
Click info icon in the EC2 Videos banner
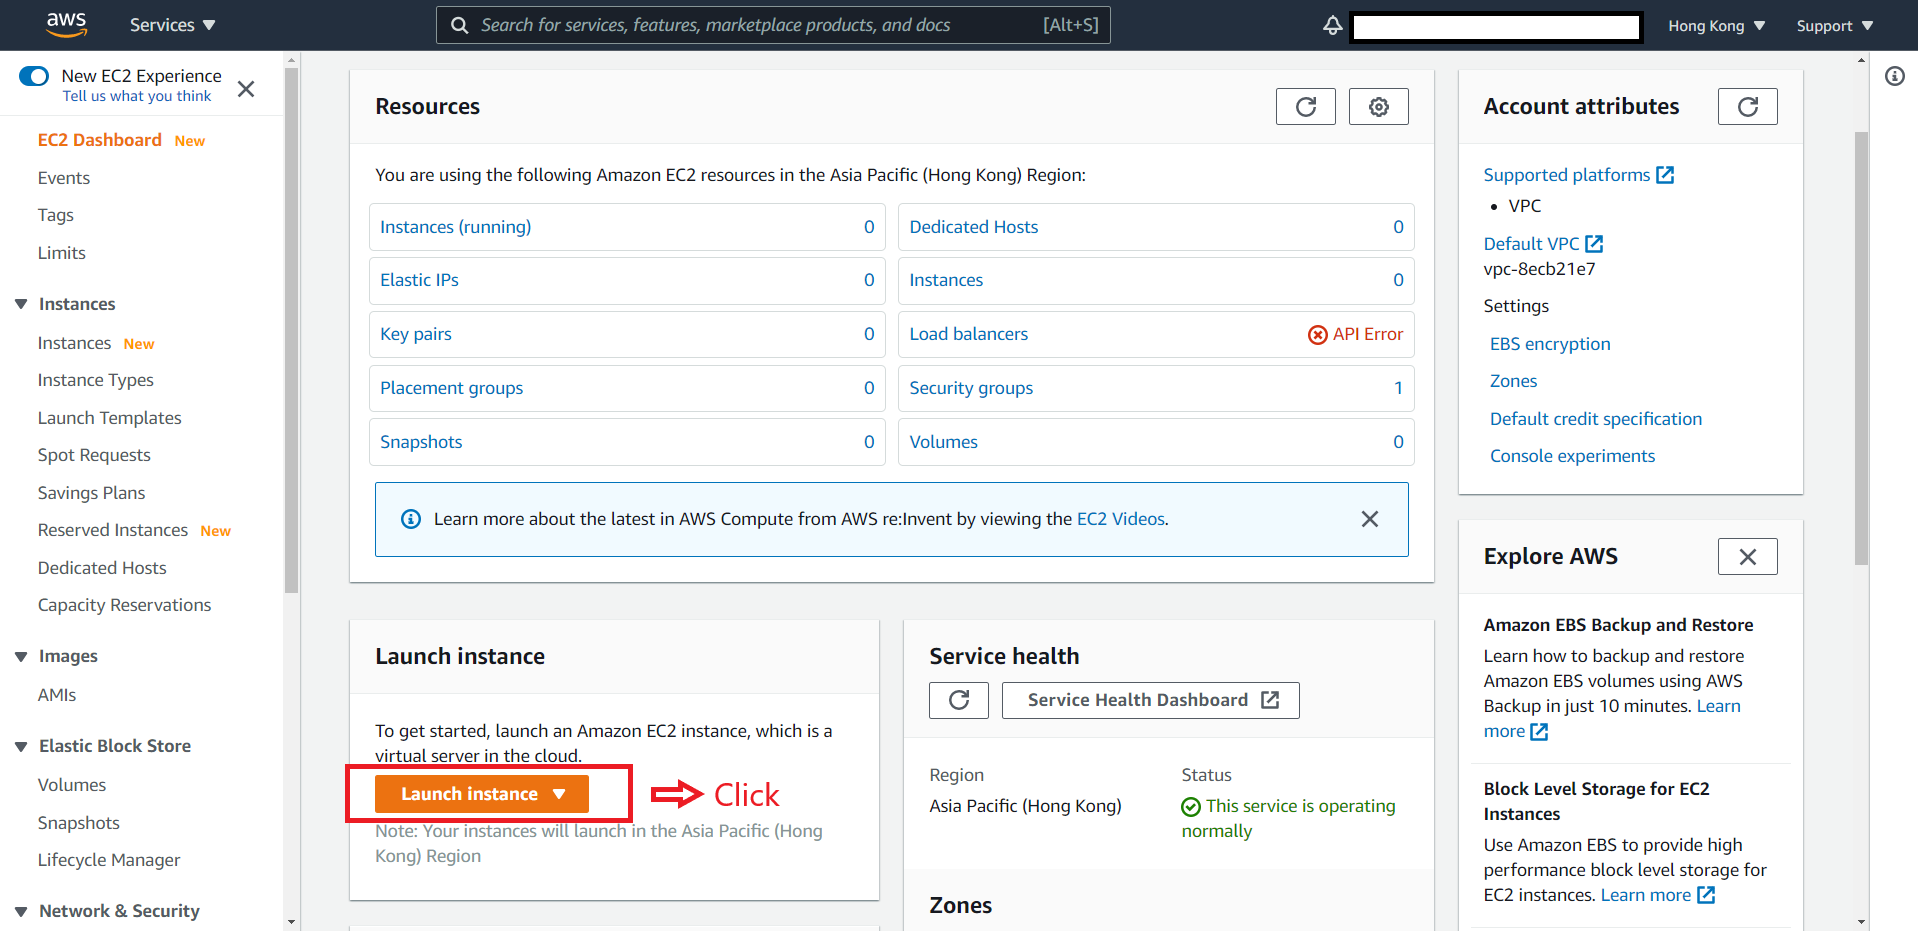tap(410, 519)
